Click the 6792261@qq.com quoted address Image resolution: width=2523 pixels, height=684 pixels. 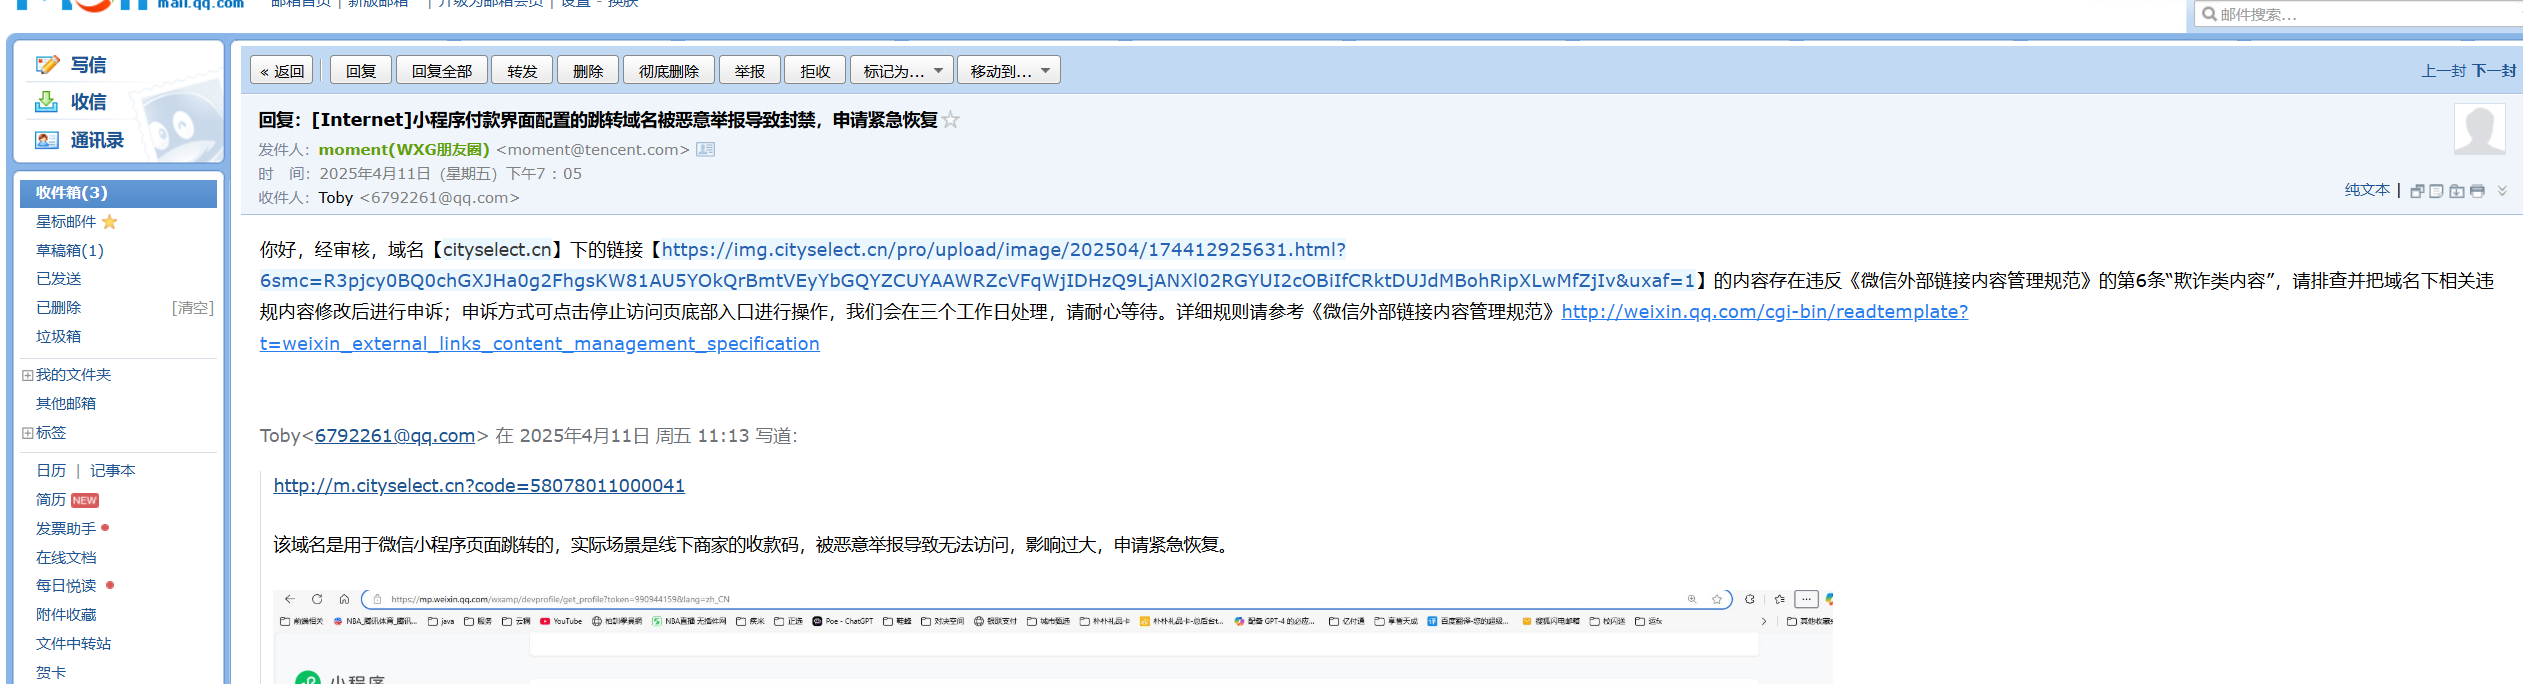394,436
